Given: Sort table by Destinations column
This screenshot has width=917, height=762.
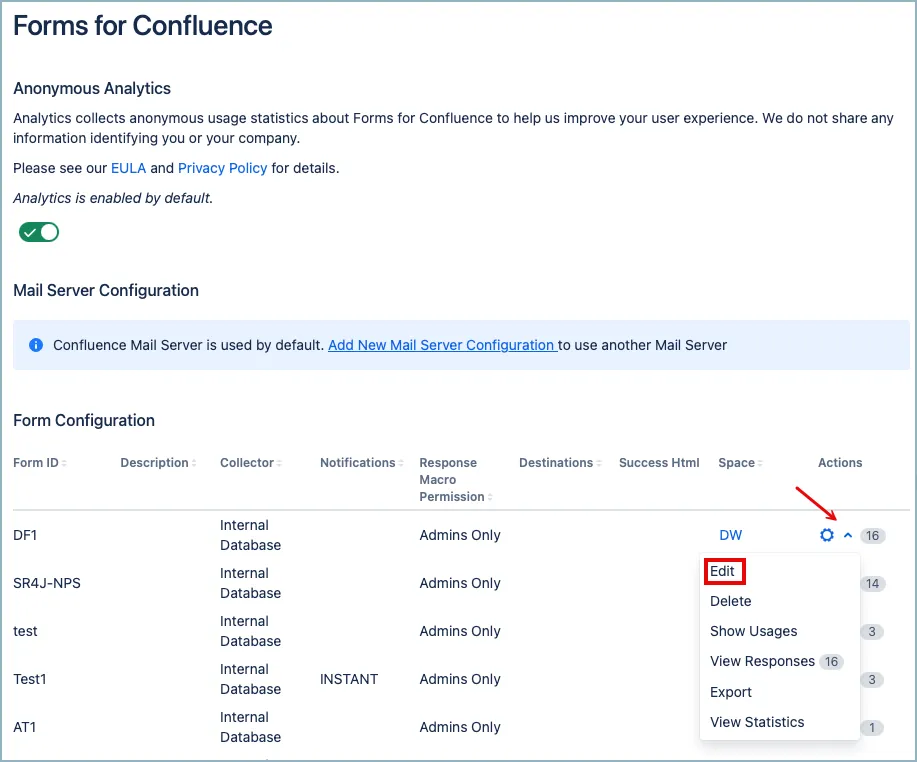Looking at the screenshot, I should (560, 463).
